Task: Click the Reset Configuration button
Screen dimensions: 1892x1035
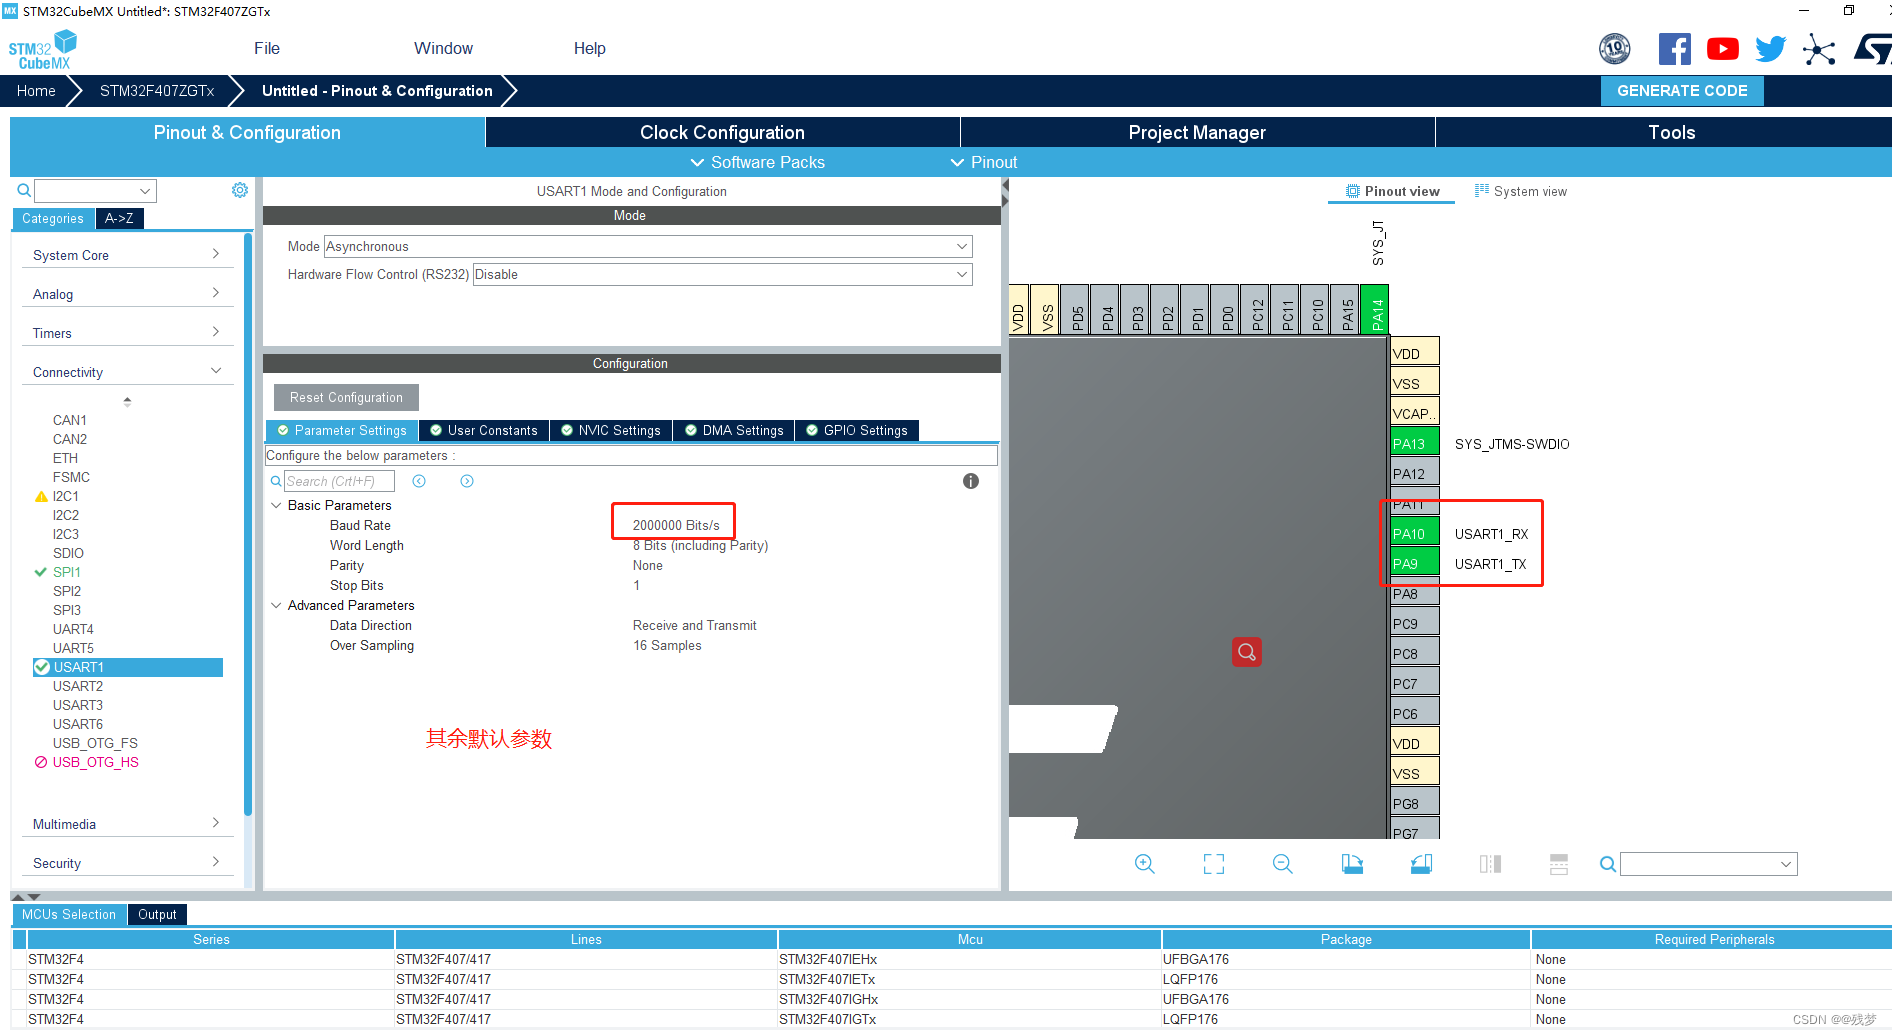Action: pyautogui.click(x=346, y=397)
